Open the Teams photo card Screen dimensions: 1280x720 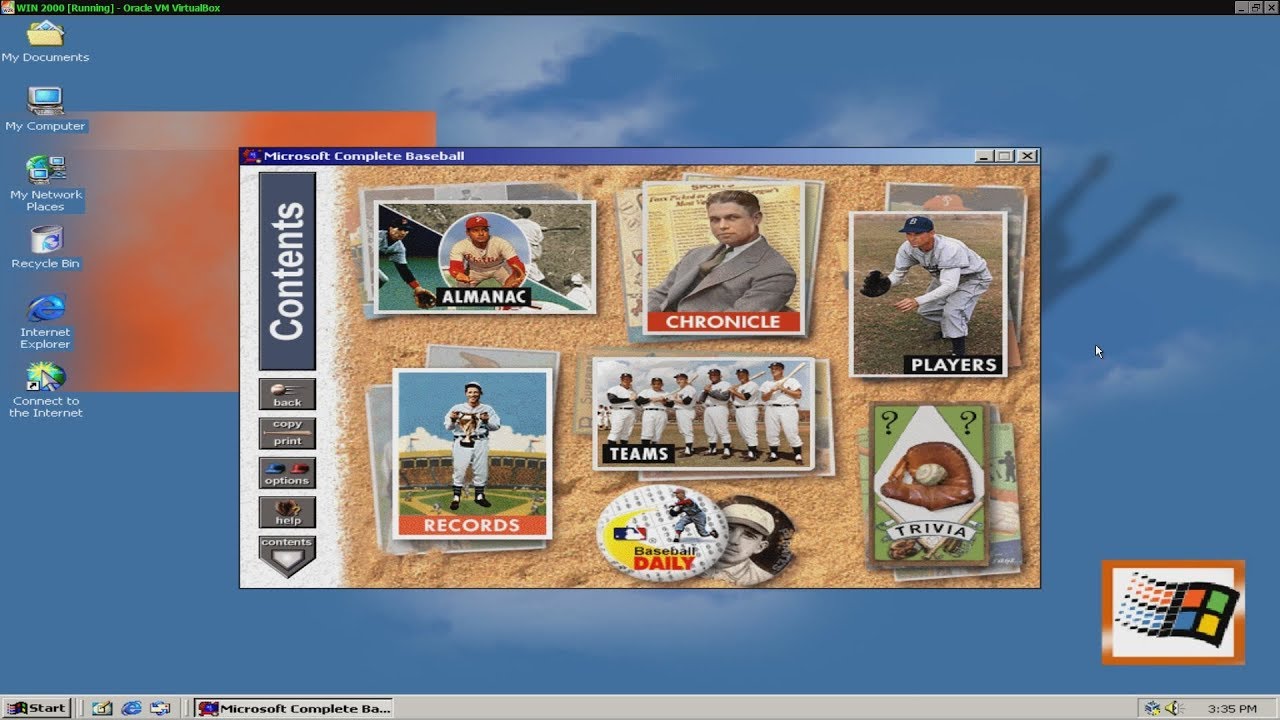[703, 413]
